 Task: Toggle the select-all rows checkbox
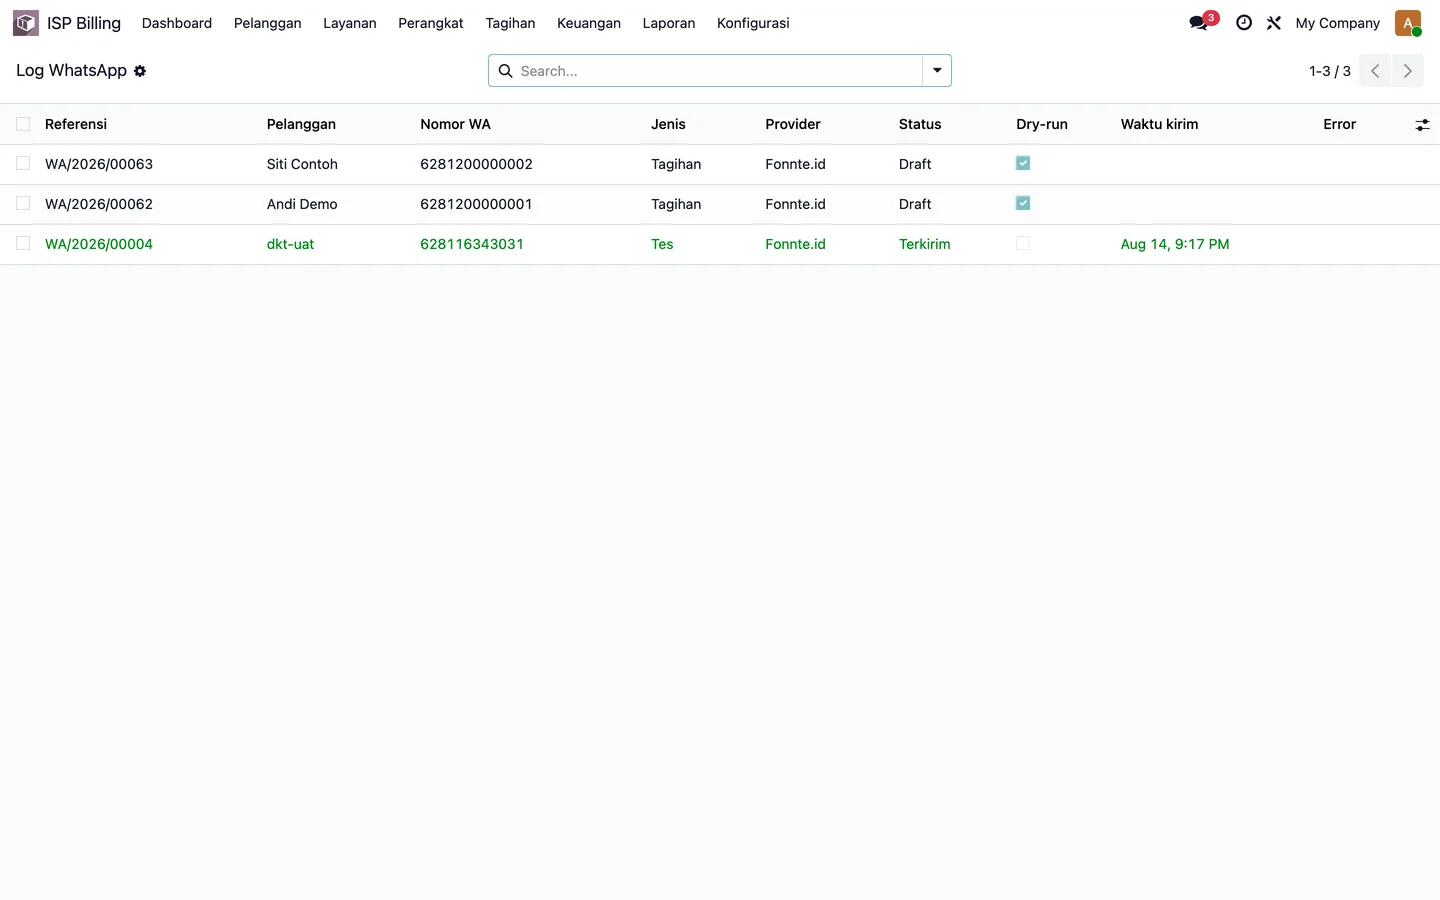23,124
